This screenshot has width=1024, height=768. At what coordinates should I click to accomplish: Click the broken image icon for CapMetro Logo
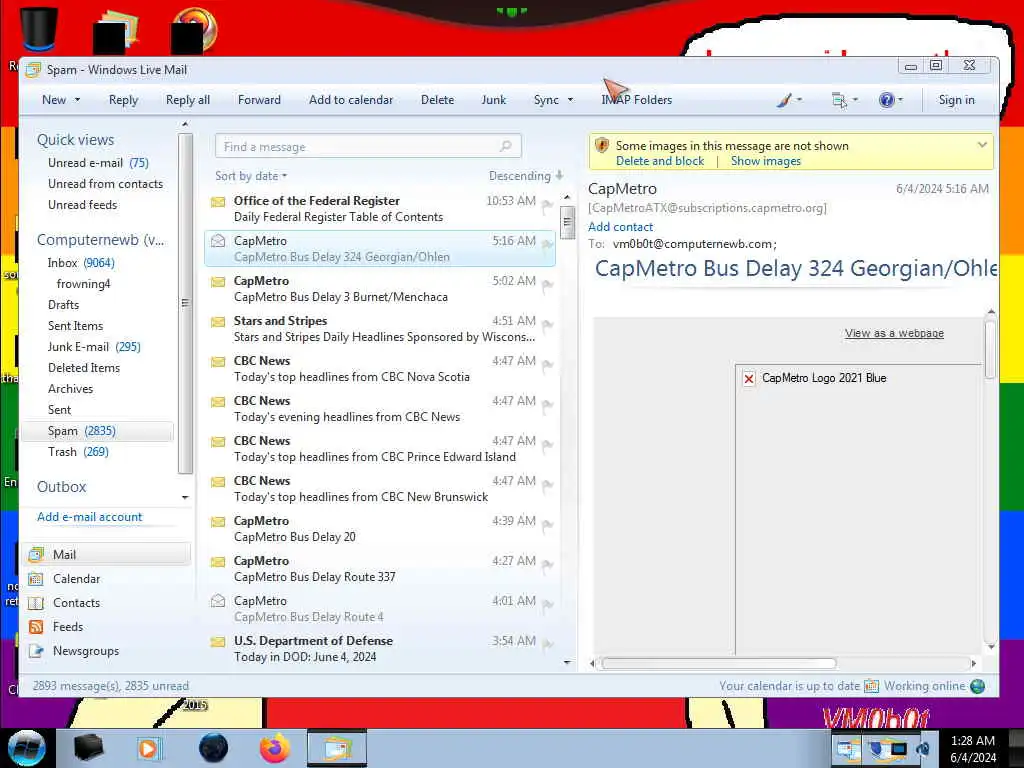(749, 378)
